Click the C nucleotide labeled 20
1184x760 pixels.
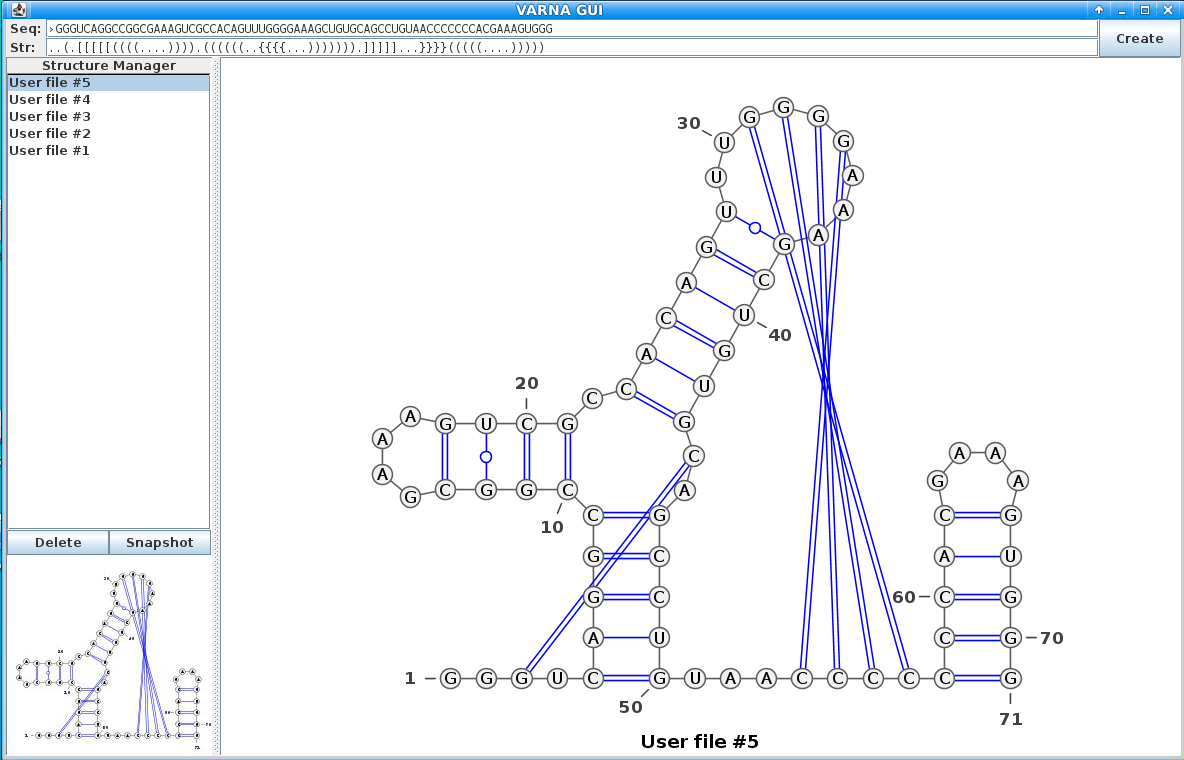tap(527, 423)
